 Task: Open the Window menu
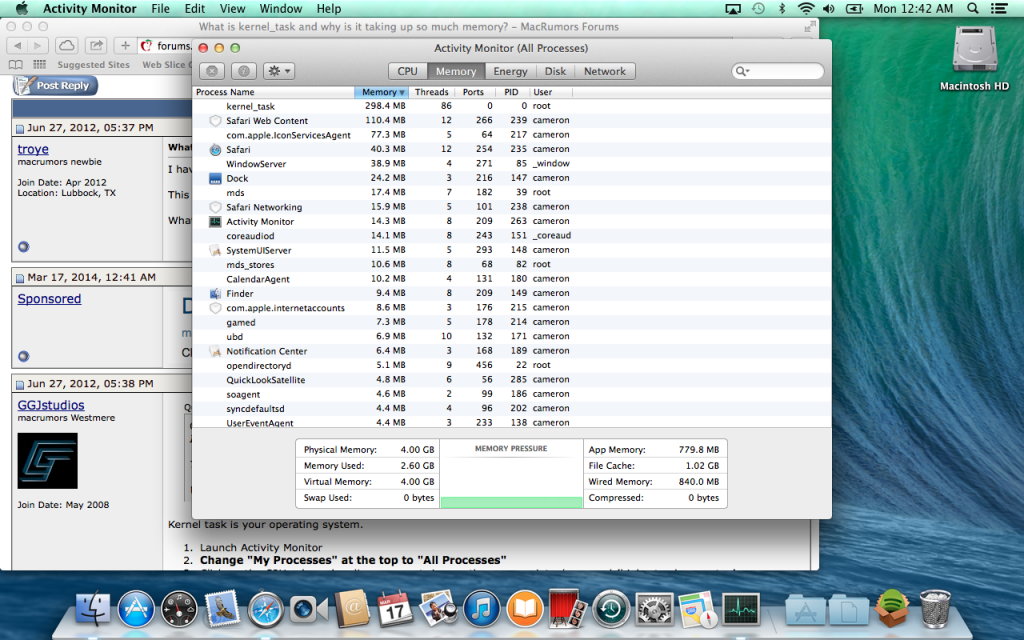tap(281, 8)
